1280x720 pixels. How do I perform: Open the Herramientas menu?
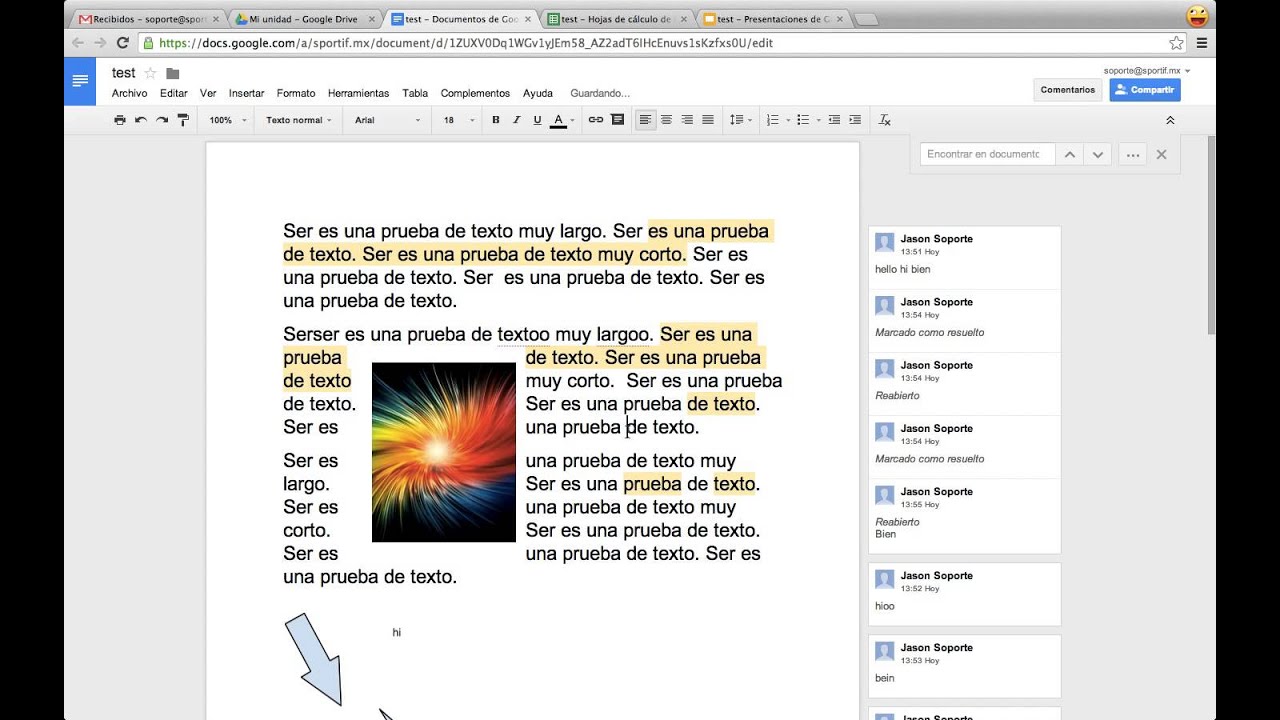coord(358,93)
